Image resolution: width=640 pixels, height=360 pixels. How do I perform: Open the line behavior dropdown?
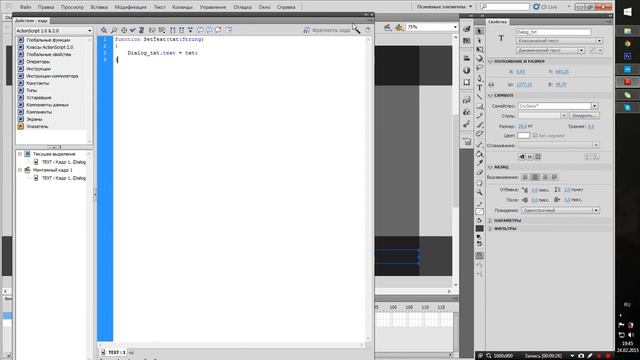560,210
